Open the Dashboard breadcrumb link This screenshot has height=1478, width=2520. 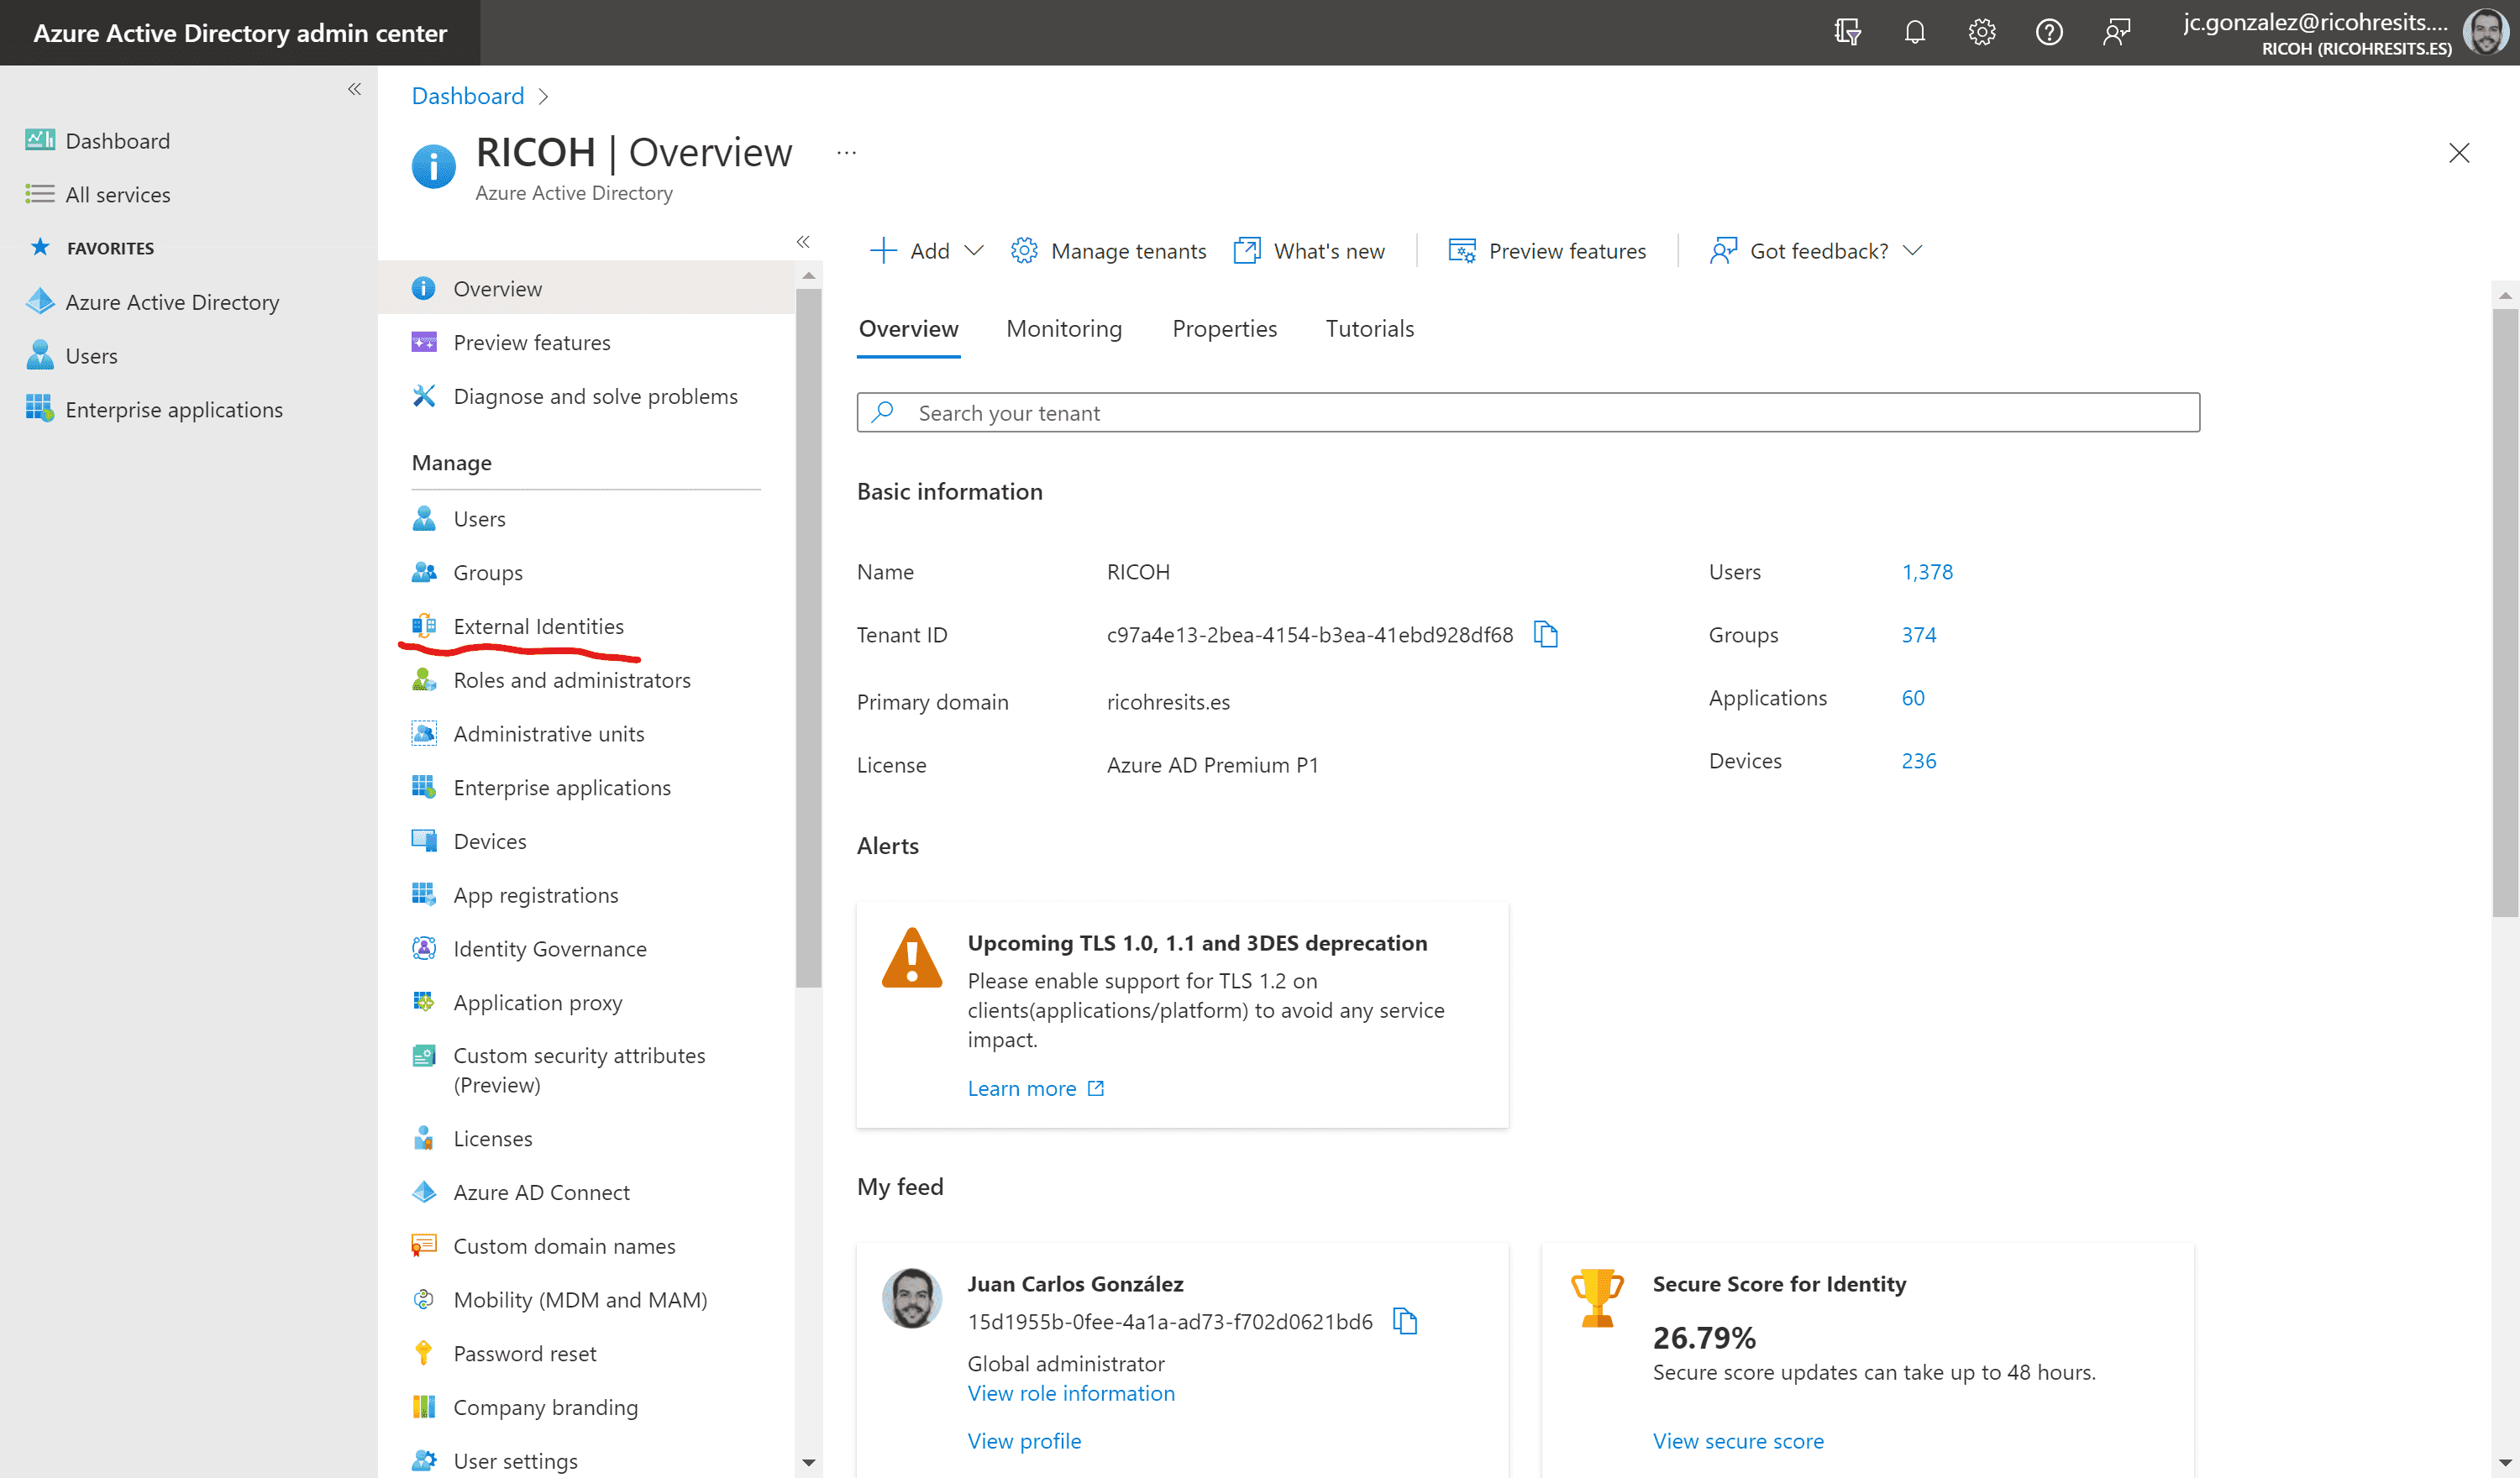468,95
